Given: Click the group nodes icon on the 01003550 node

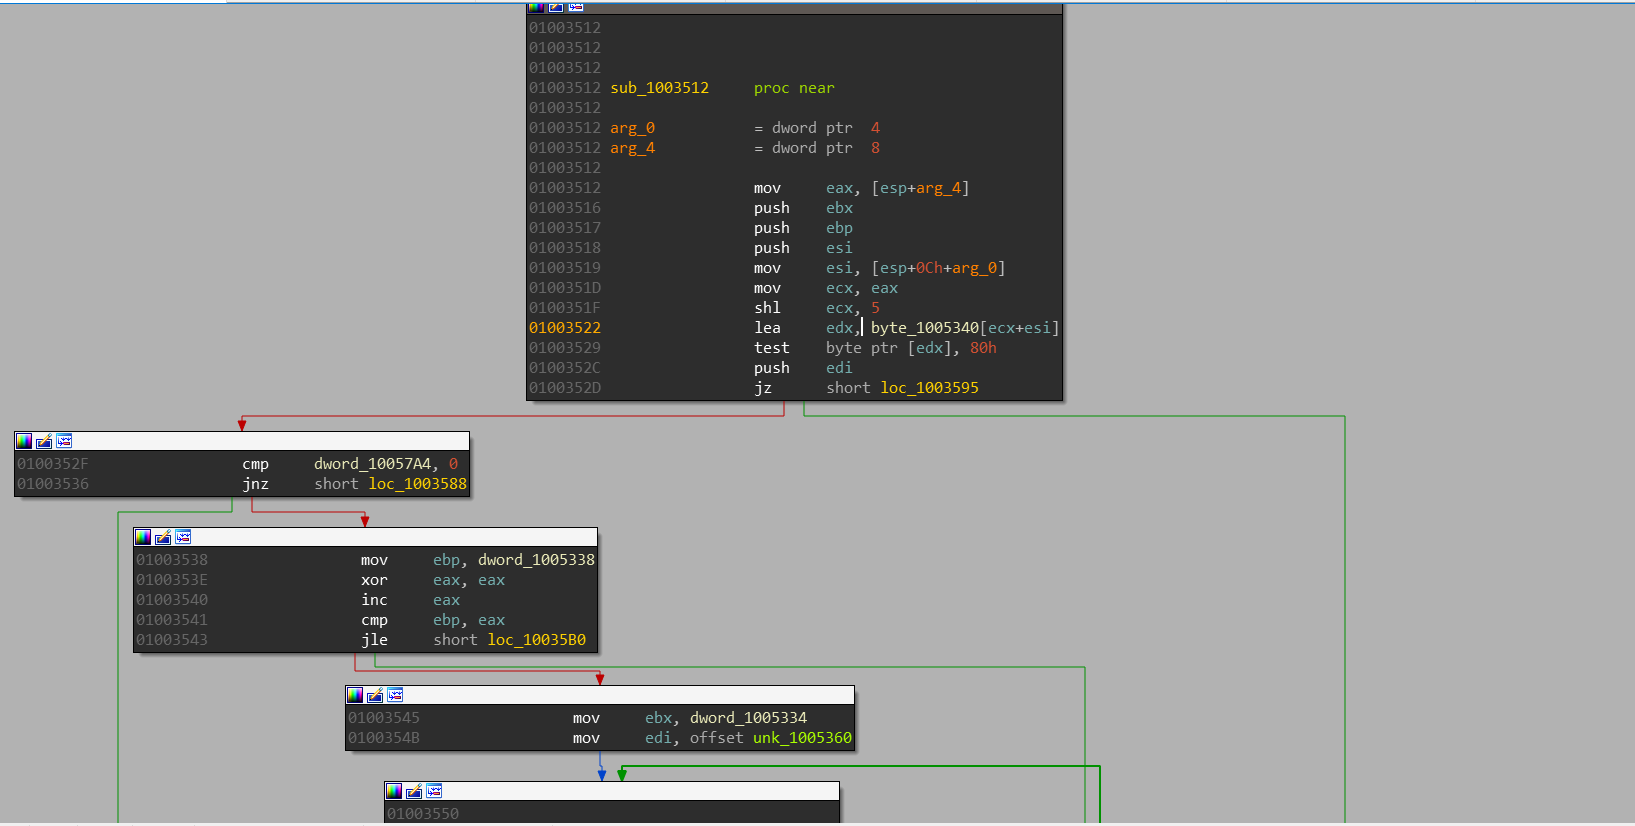Looking at the screenshot, I should 434,791.
